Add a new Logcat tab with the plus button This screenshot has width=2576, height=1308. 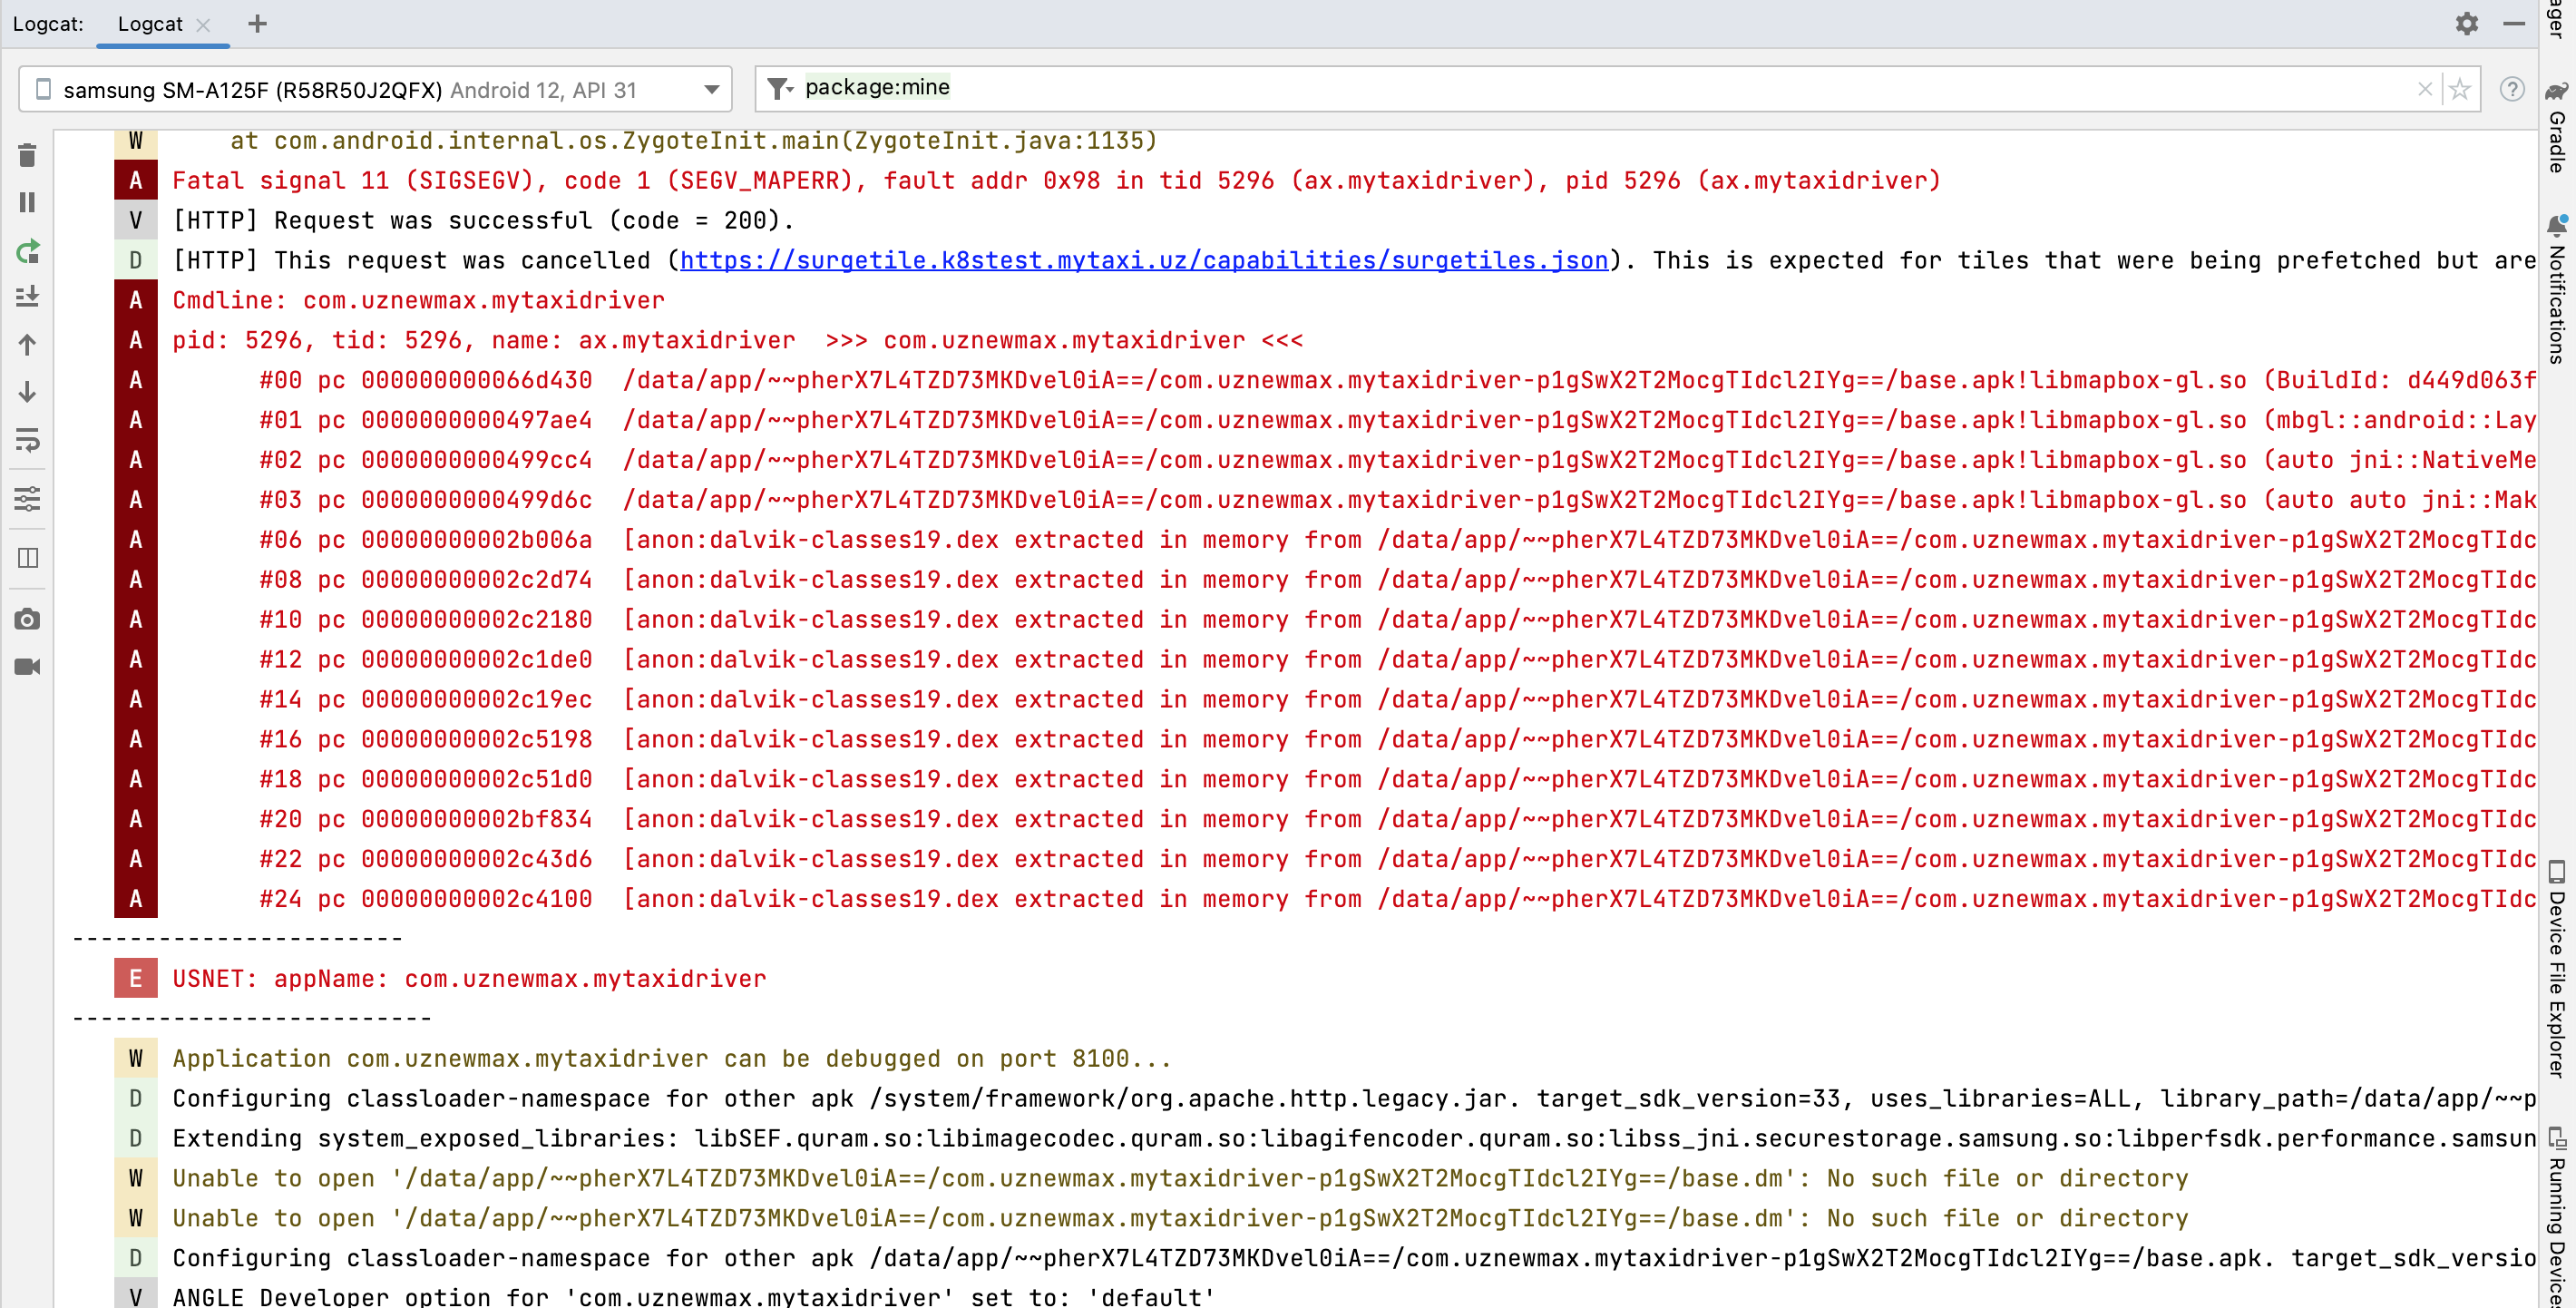point(257,24)
